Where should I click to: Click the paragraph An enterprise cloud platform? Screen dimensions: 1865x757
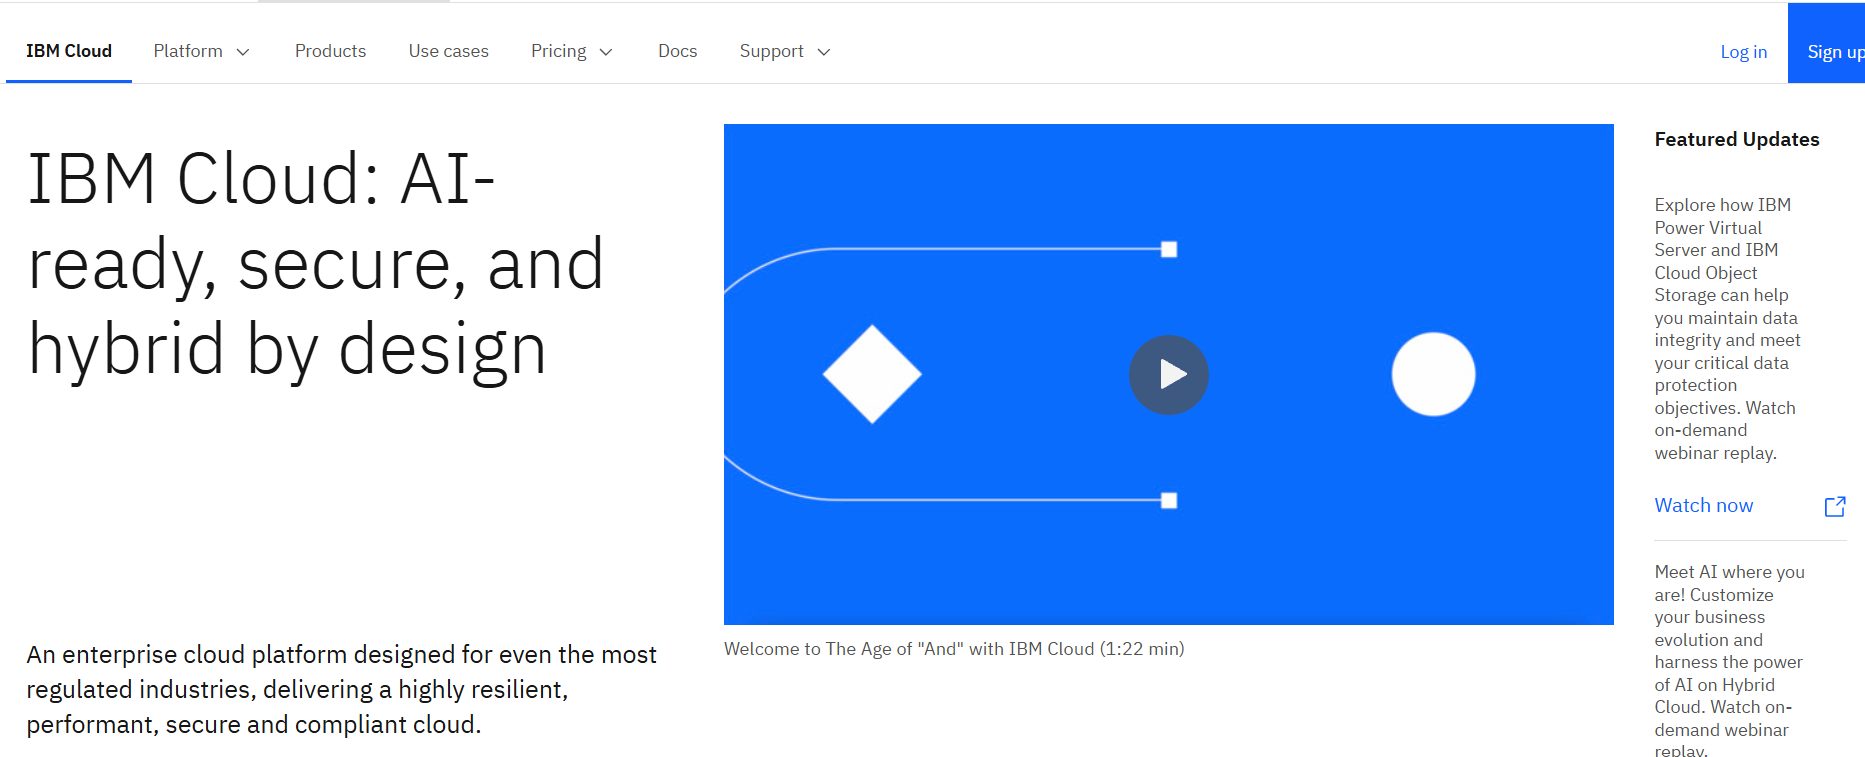pyautogui.click(x=341, y=689)
